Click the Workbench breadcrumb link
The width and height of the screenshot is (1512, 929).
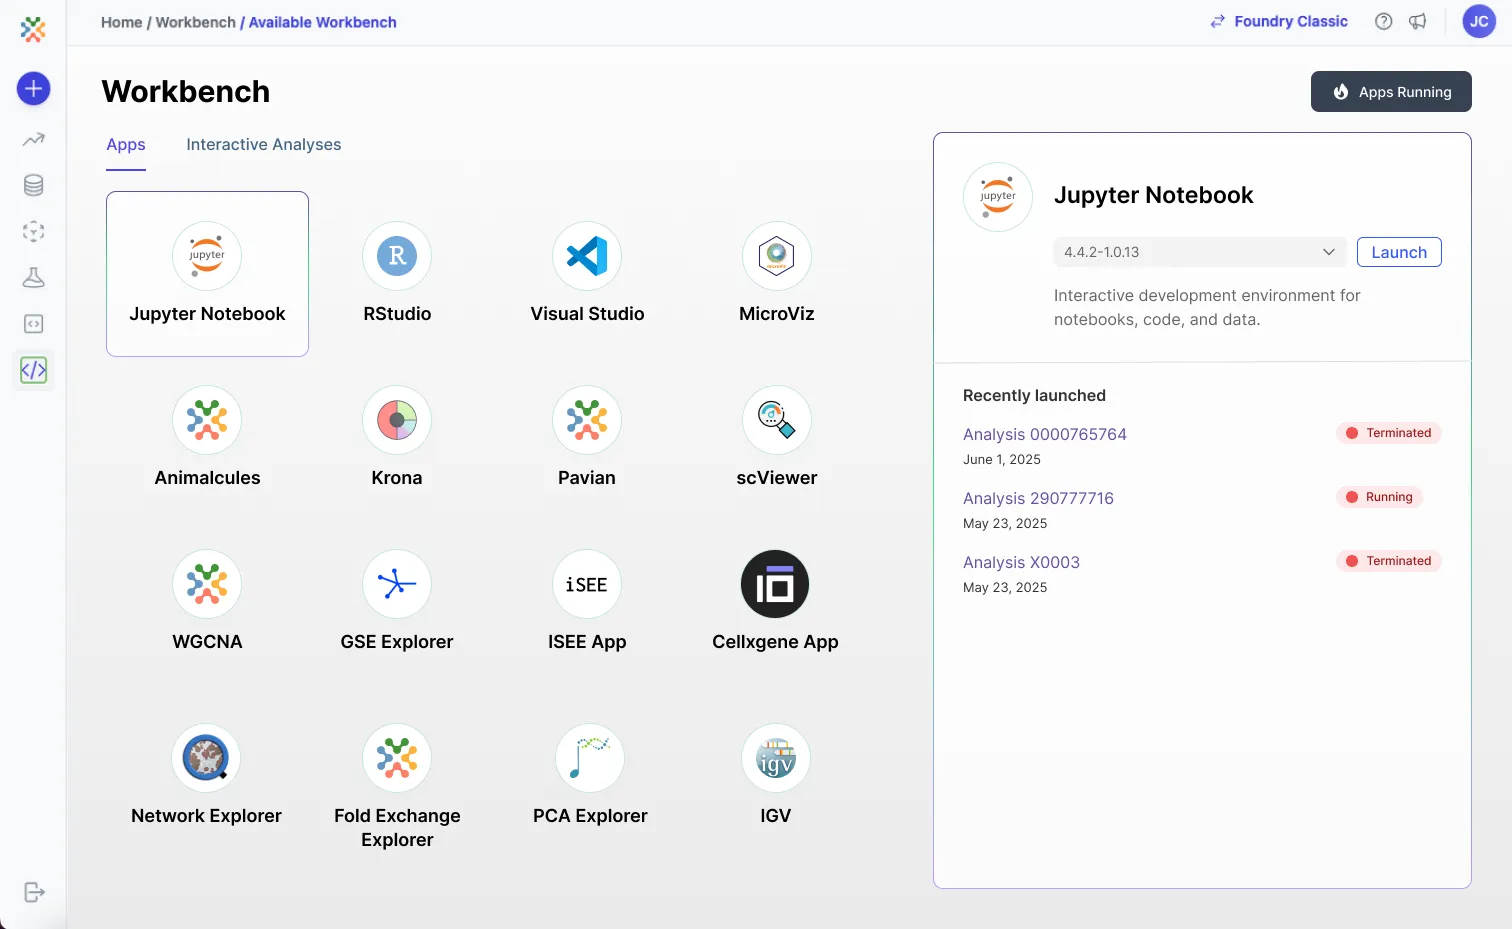(196, 22)
